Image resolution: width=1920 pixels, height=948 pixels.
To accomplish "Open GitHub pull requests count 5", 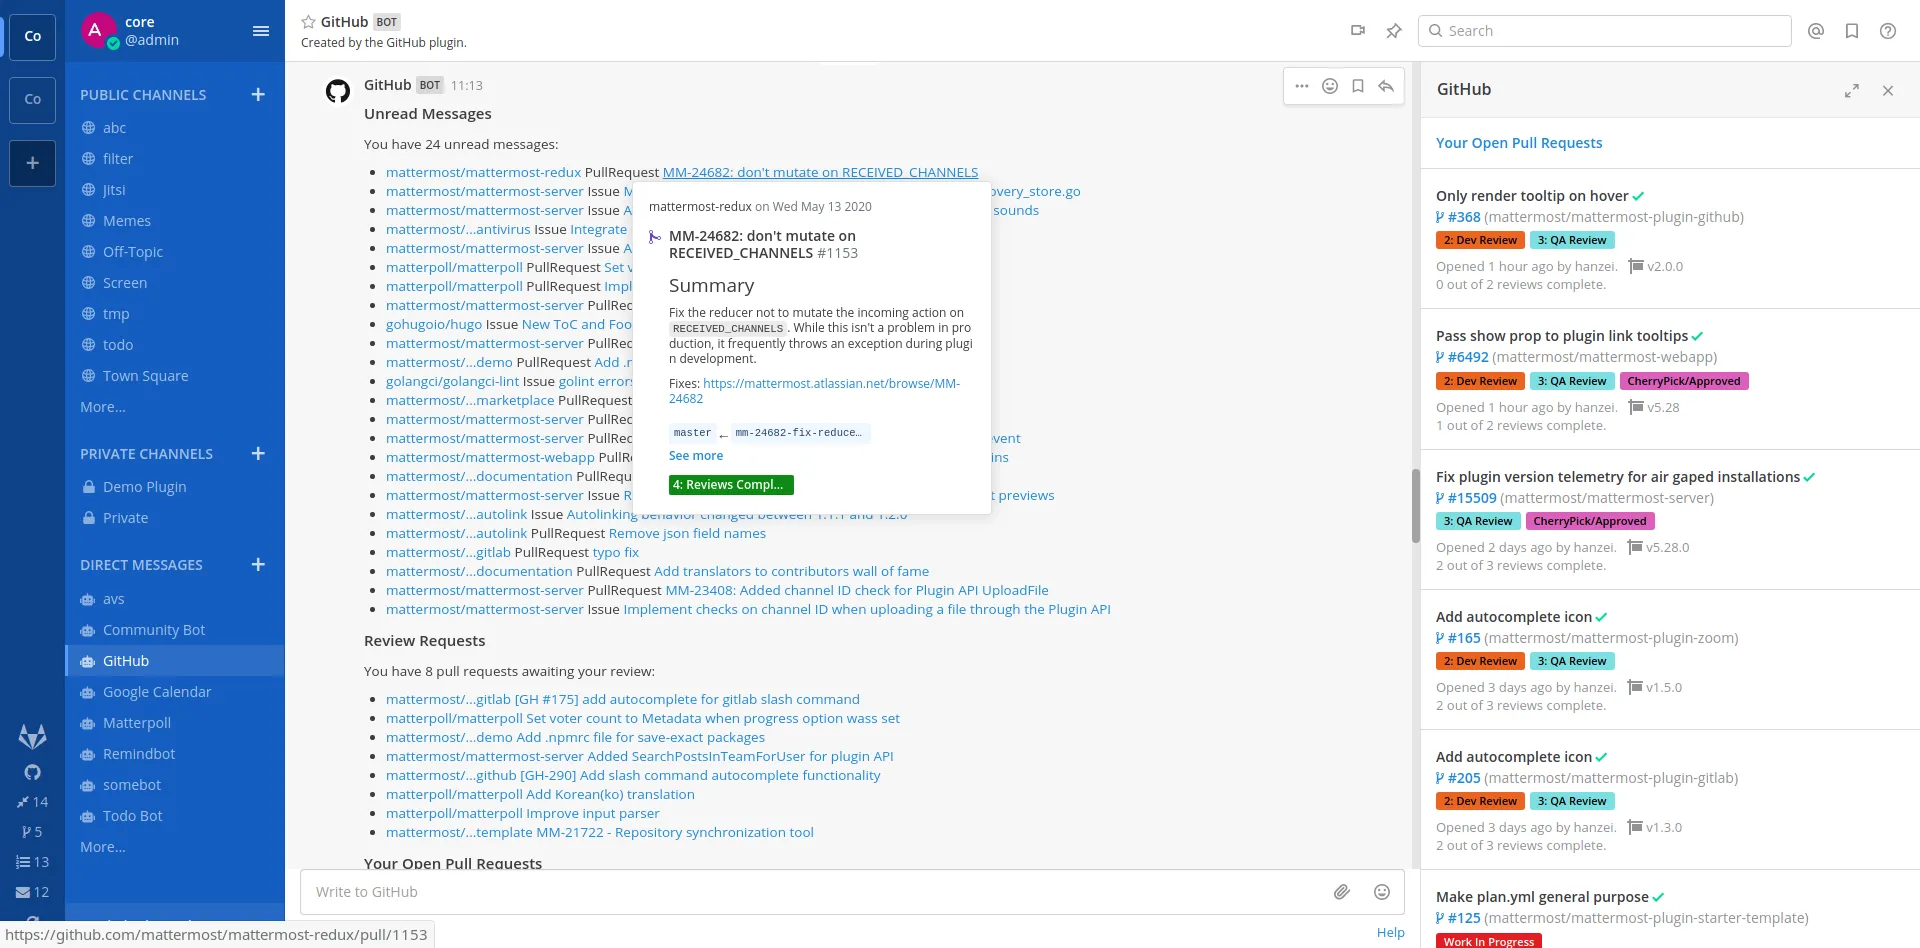I will 32,832.
